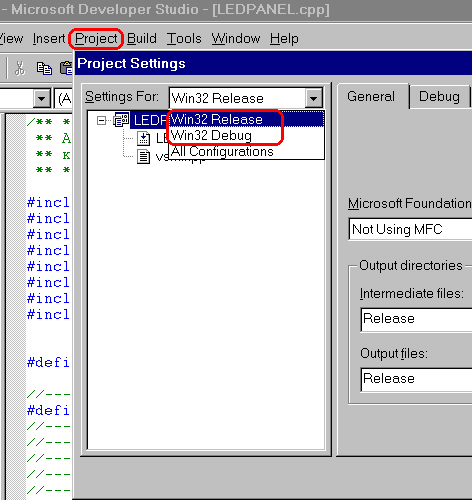Screen dimensions: 472x500
Task: Click the source file icon with arrow
Action: pos(144,138)
